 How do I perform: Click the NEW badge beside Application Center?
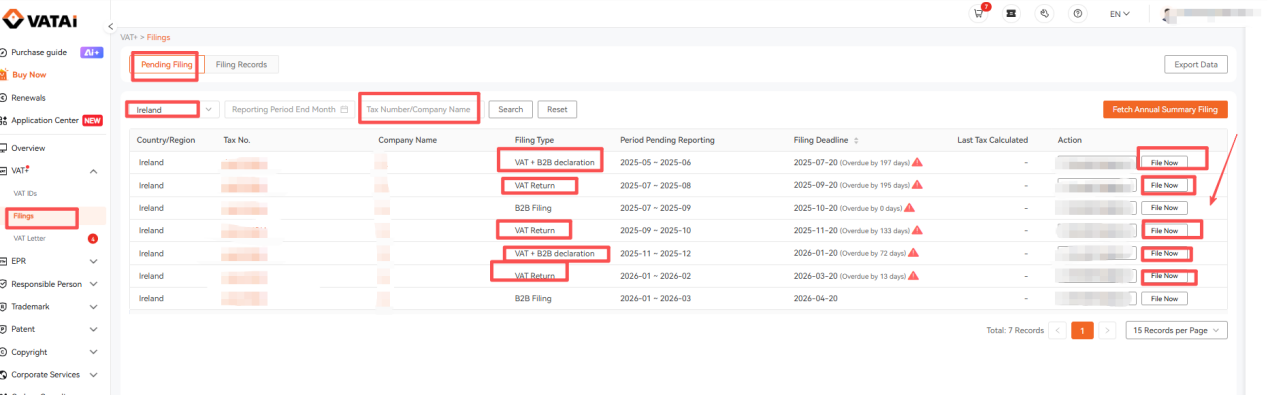click(93, 121)
